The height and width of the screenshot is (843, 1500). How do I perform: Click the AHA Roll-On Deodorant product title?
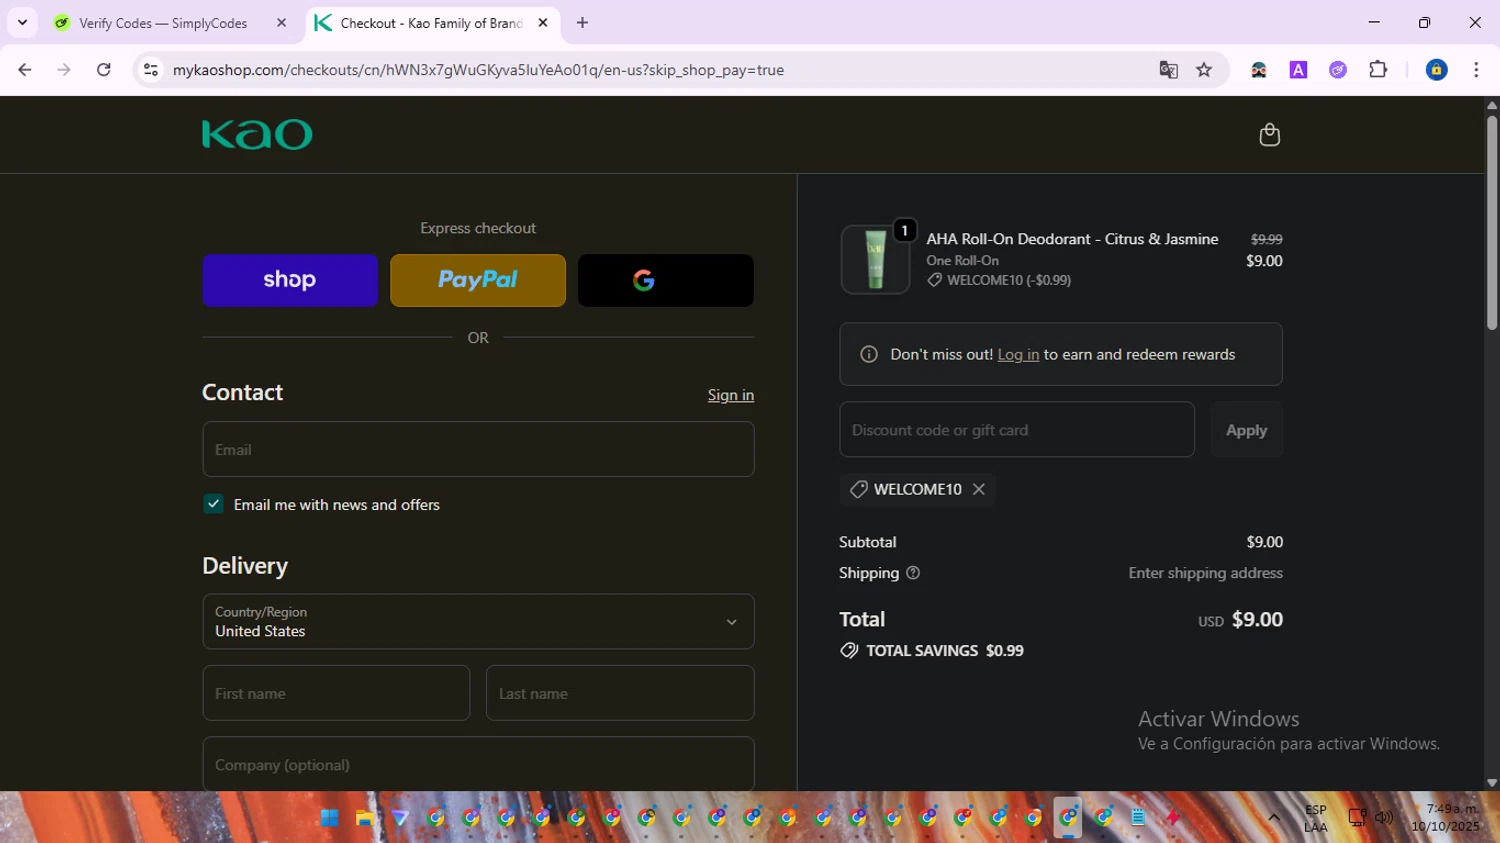click(1072, 239)
